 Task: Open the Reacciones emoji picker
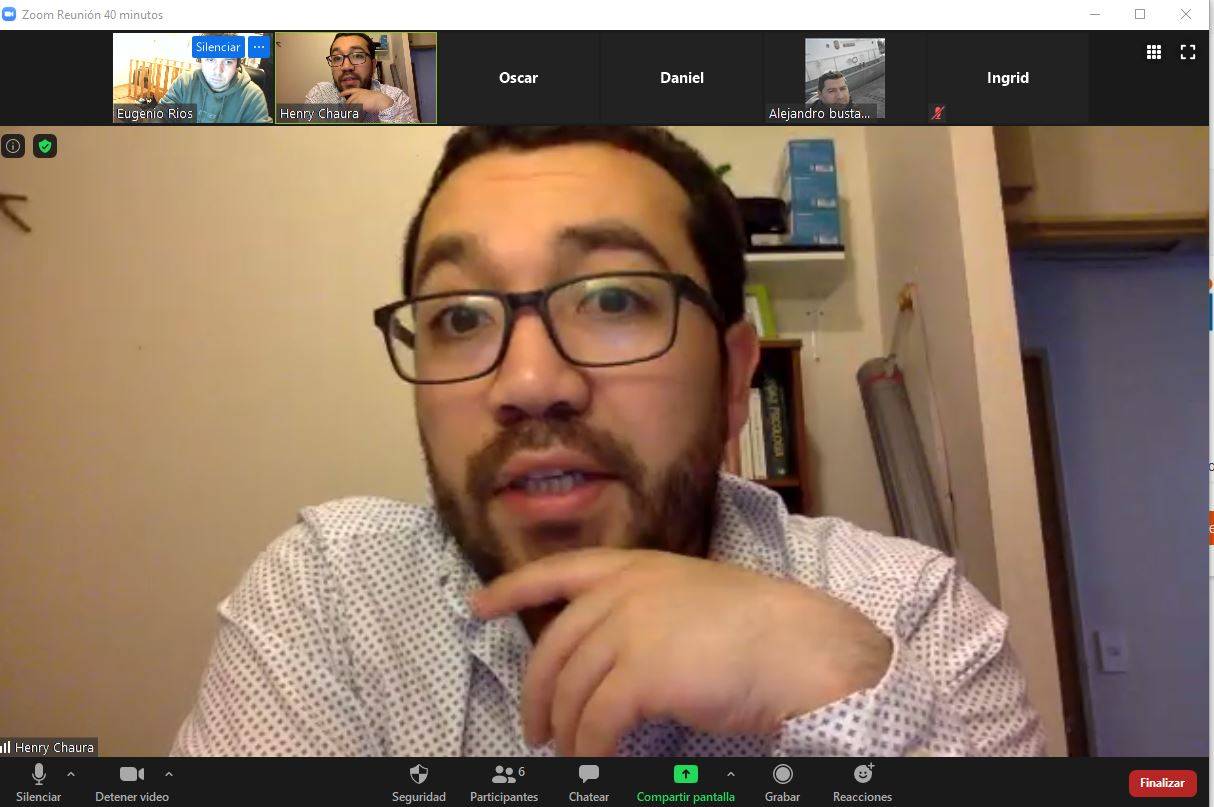[x=862, y=783]
